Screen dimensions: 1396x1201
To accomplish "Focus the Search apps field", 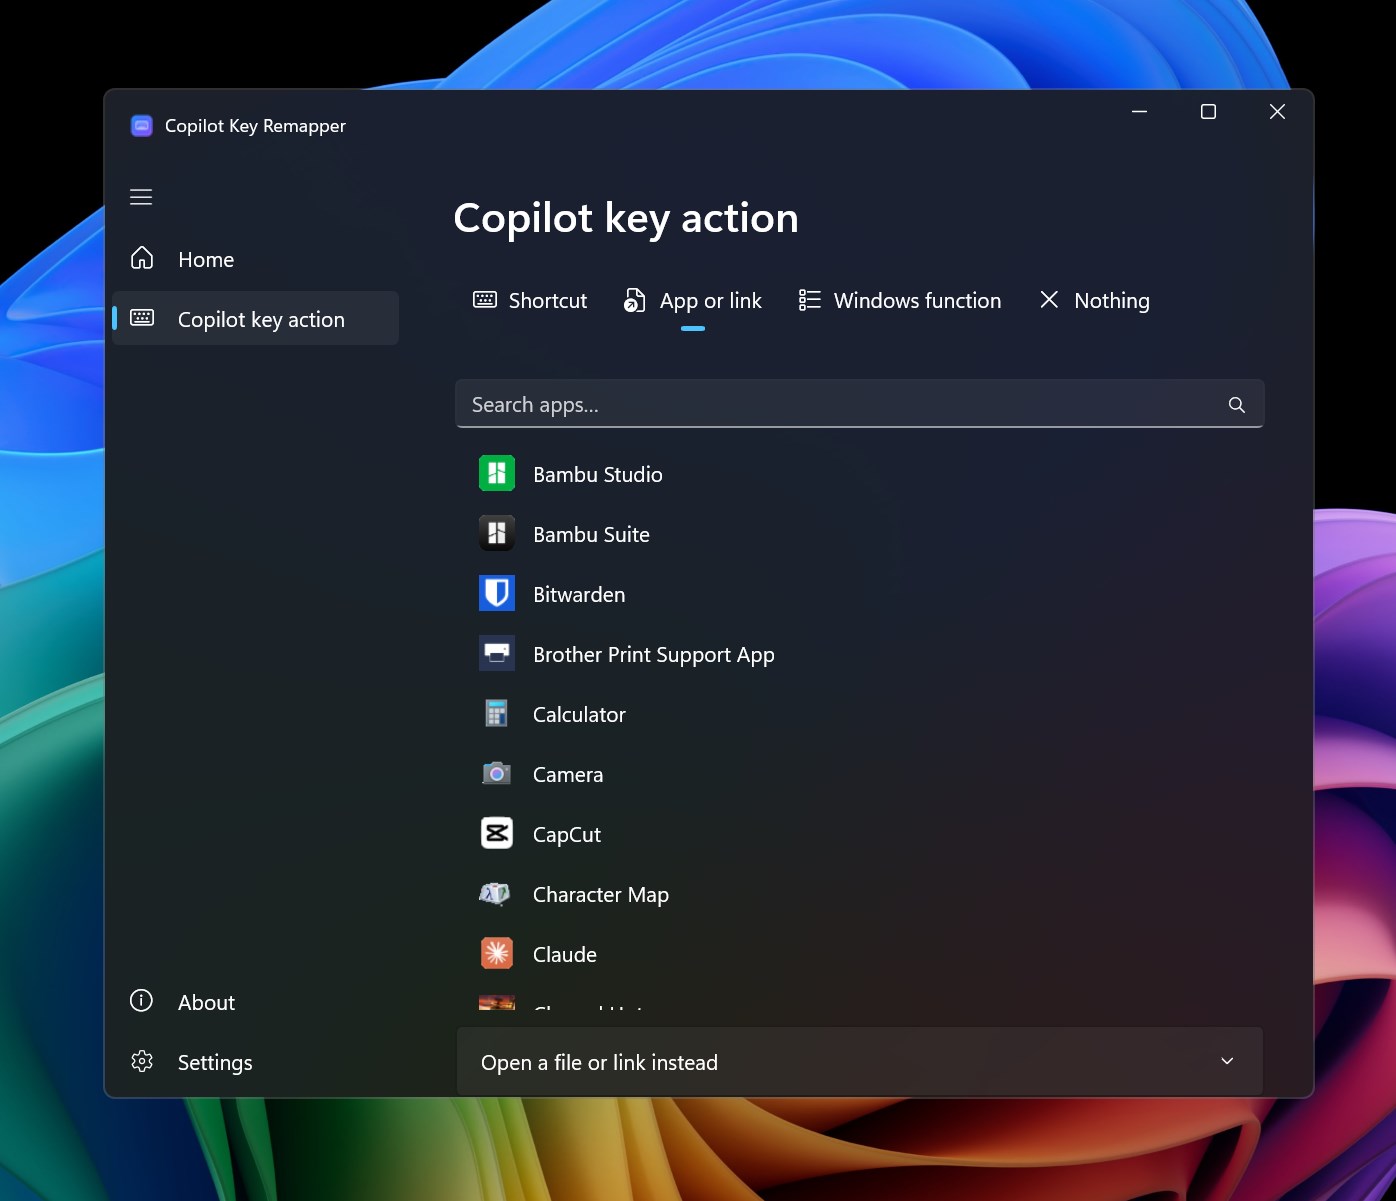I will coord(860,404).
